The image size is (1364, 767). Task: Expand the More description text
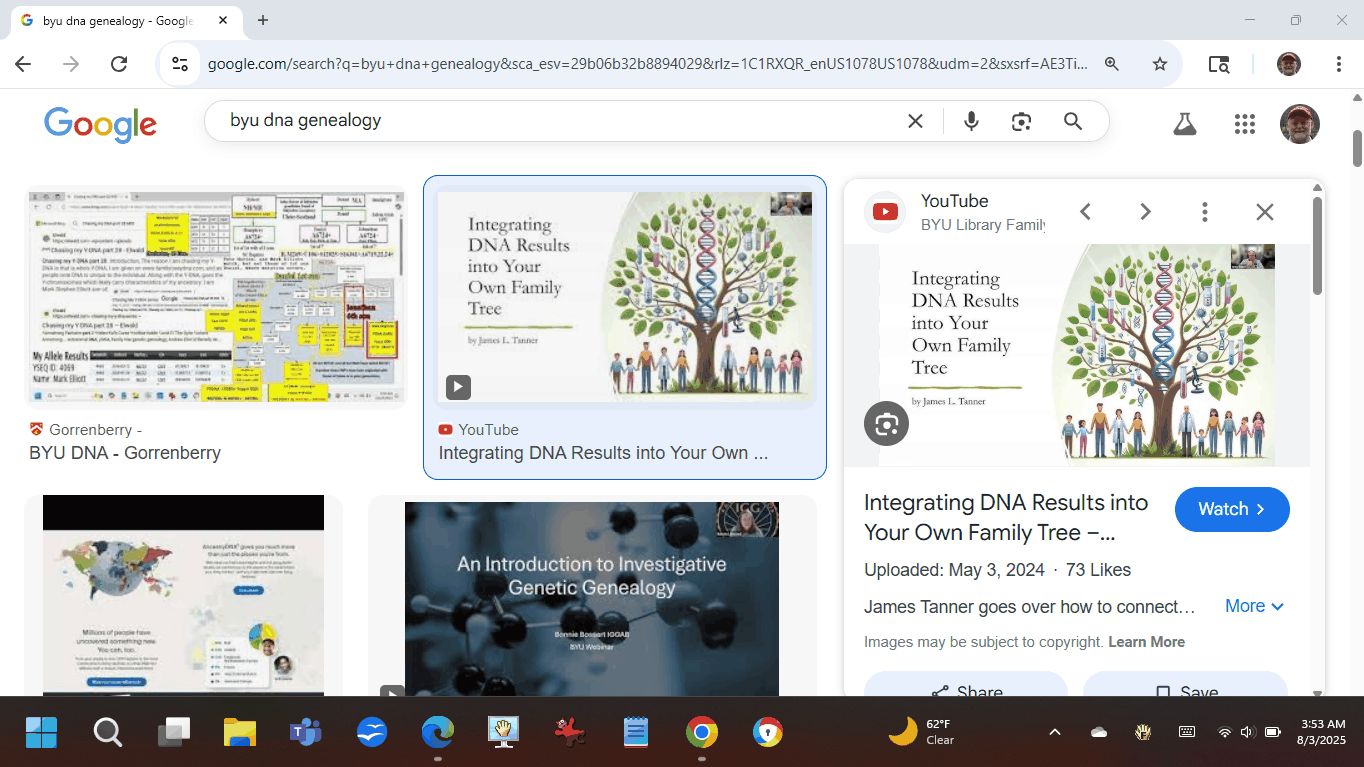tap(1254, 606)
